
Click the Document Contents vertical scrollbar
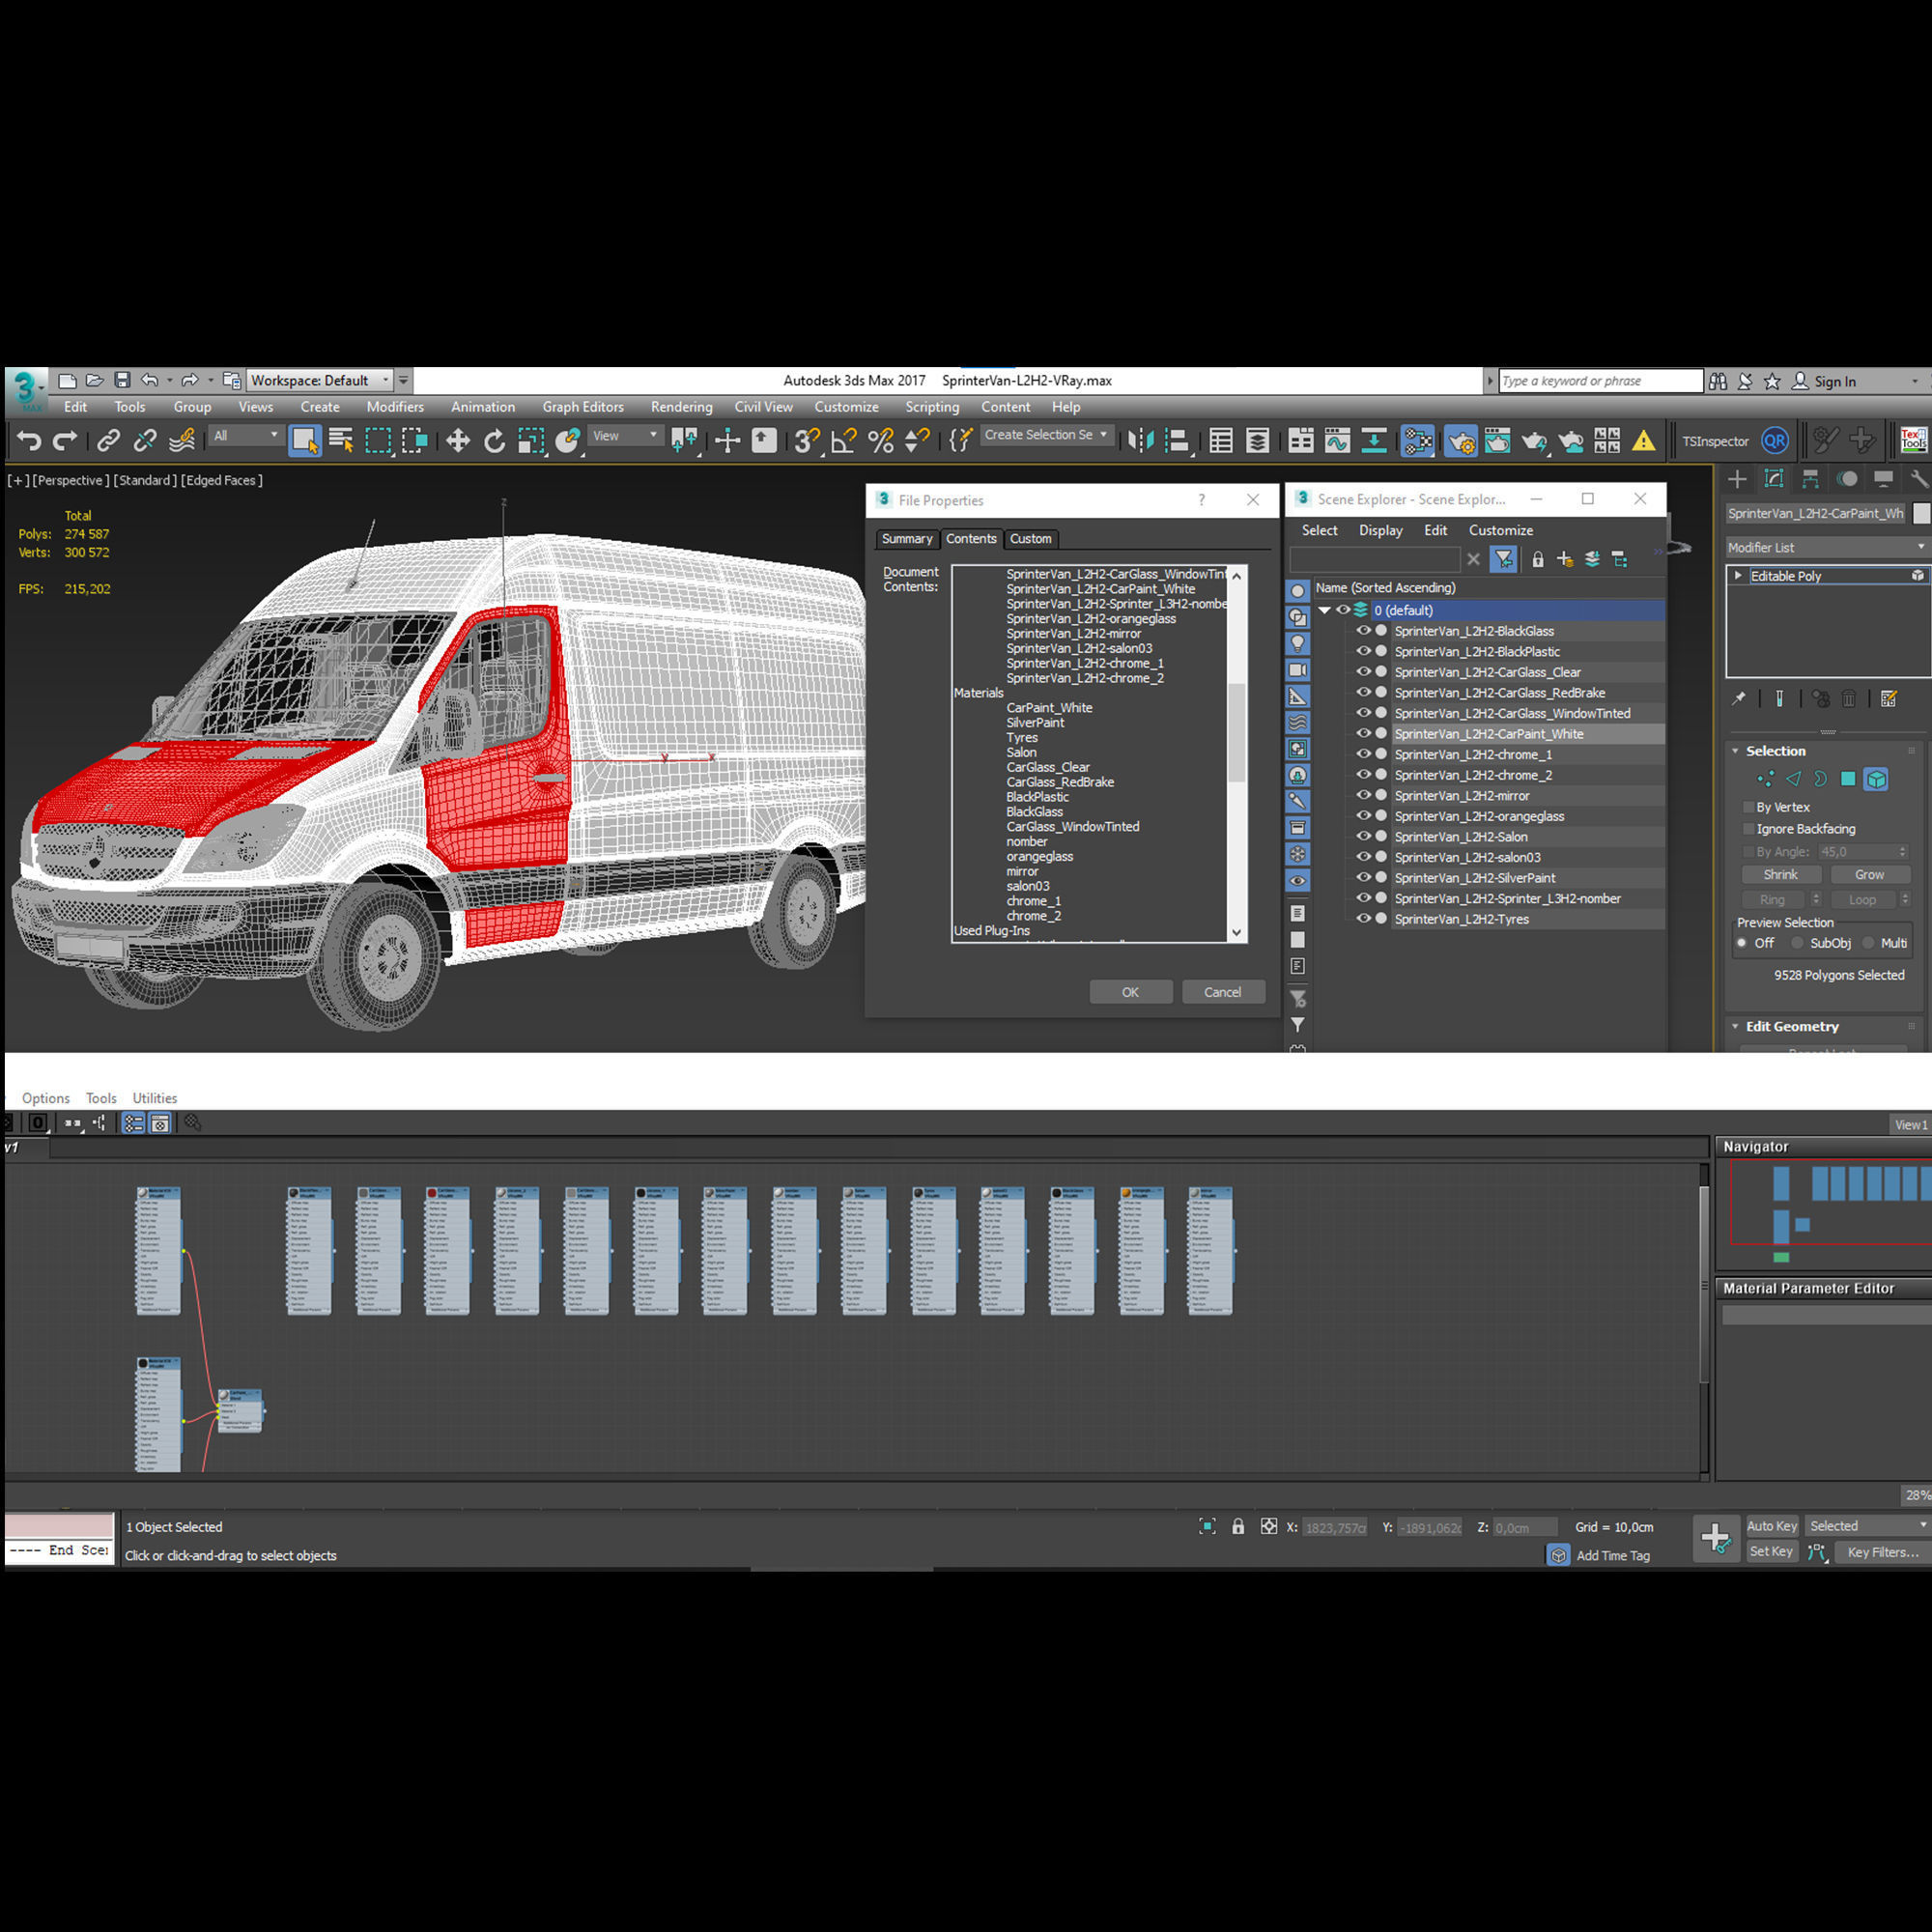coord(1237,754)
